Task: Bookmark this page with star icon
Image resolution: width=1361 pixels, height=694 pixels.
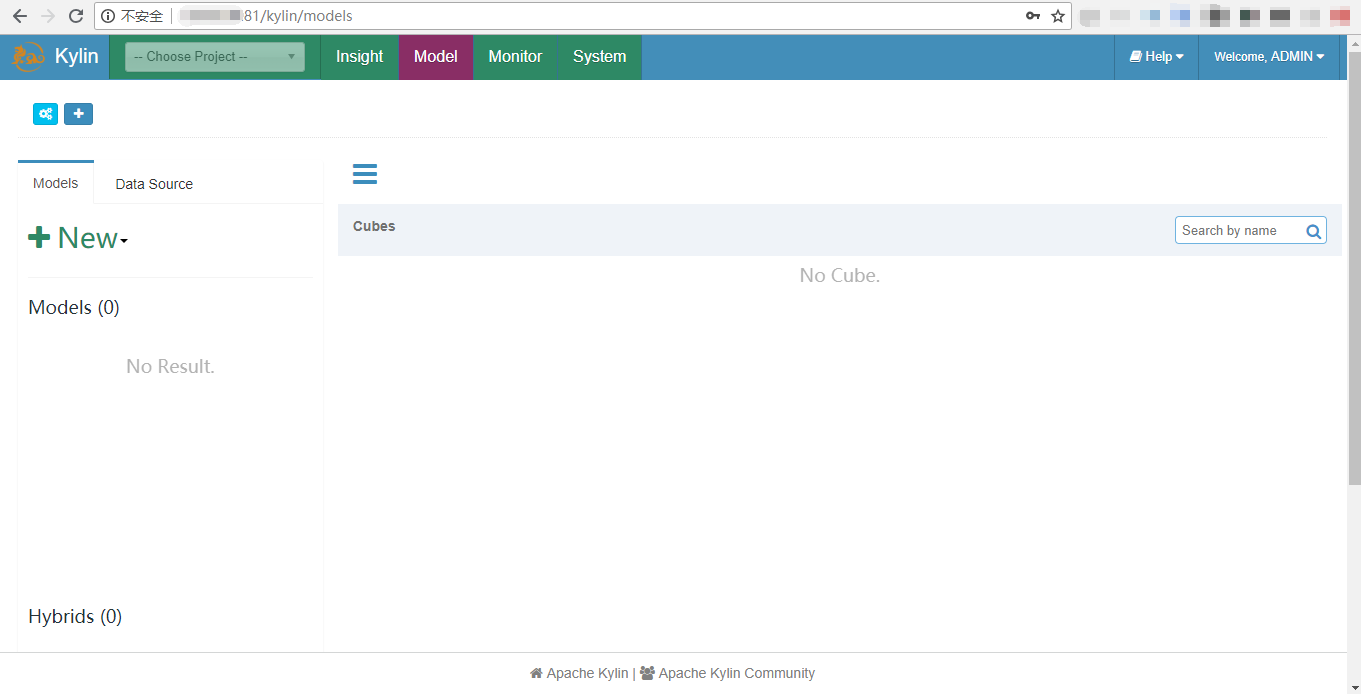Action: 1058,16
